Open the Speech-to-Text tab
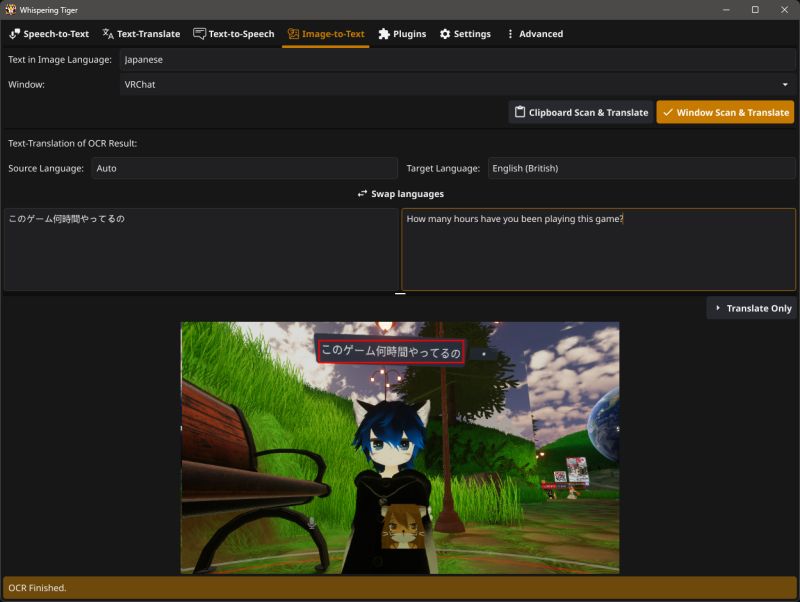Screen dimensions: 800x602 (49, 34)
